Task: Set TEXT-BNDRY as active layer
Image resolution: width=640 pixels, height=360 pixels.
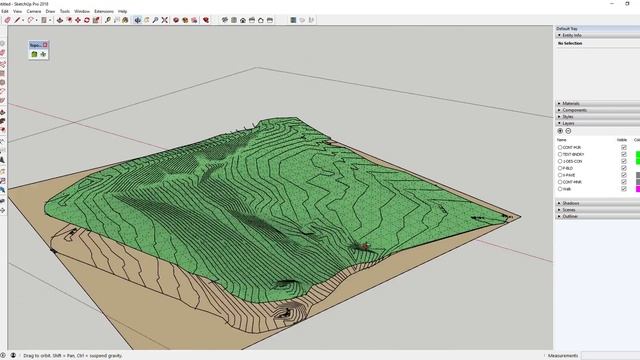Action: [x=560, y=154]
